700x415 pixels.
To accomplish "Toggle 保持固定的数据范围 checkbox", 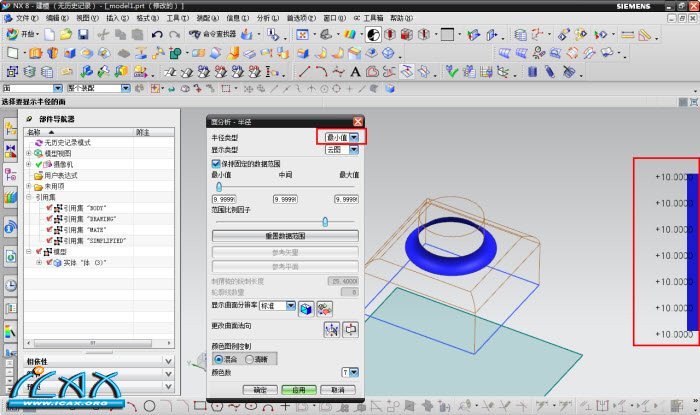I will [x=216, y=163].
